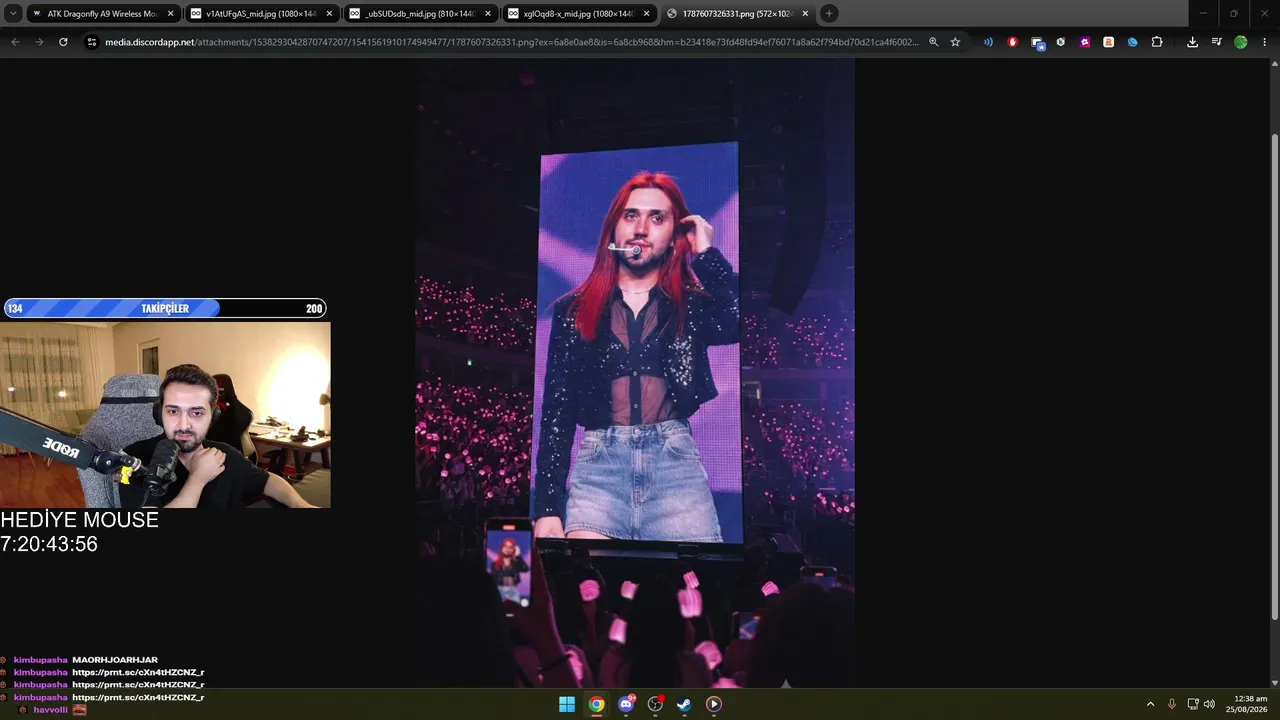Click the streamer webcam overlay
1280x720 pixels.
click(165, 414)
